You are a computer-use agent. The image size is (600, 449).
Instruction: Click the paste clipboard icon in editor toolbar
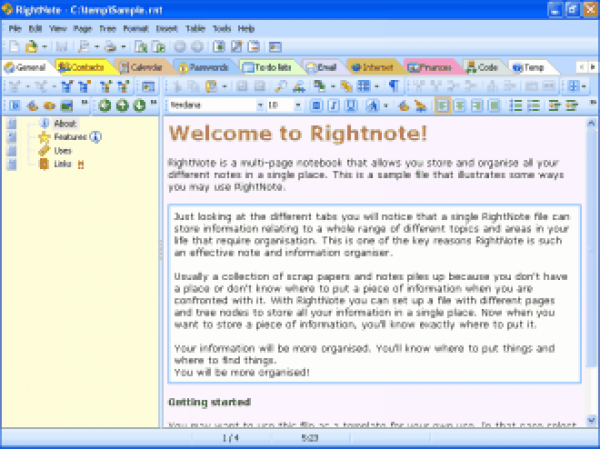point(211,87)
